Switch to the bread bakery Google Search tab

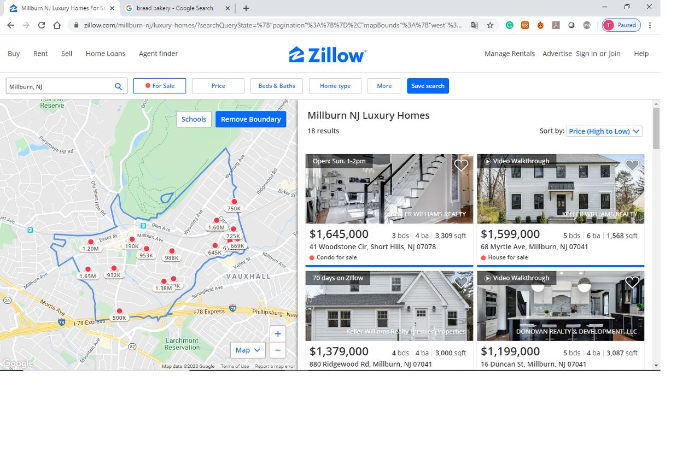(174, 8)
